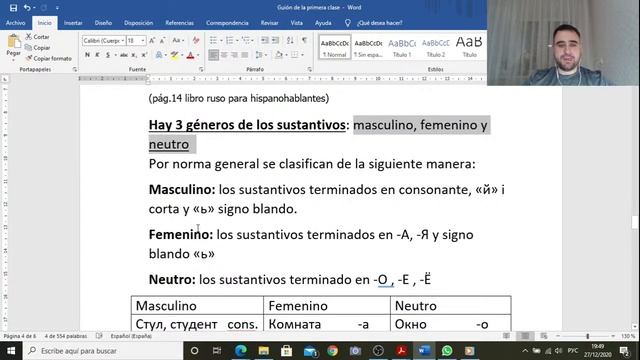Align text left

tap(213, 55)
